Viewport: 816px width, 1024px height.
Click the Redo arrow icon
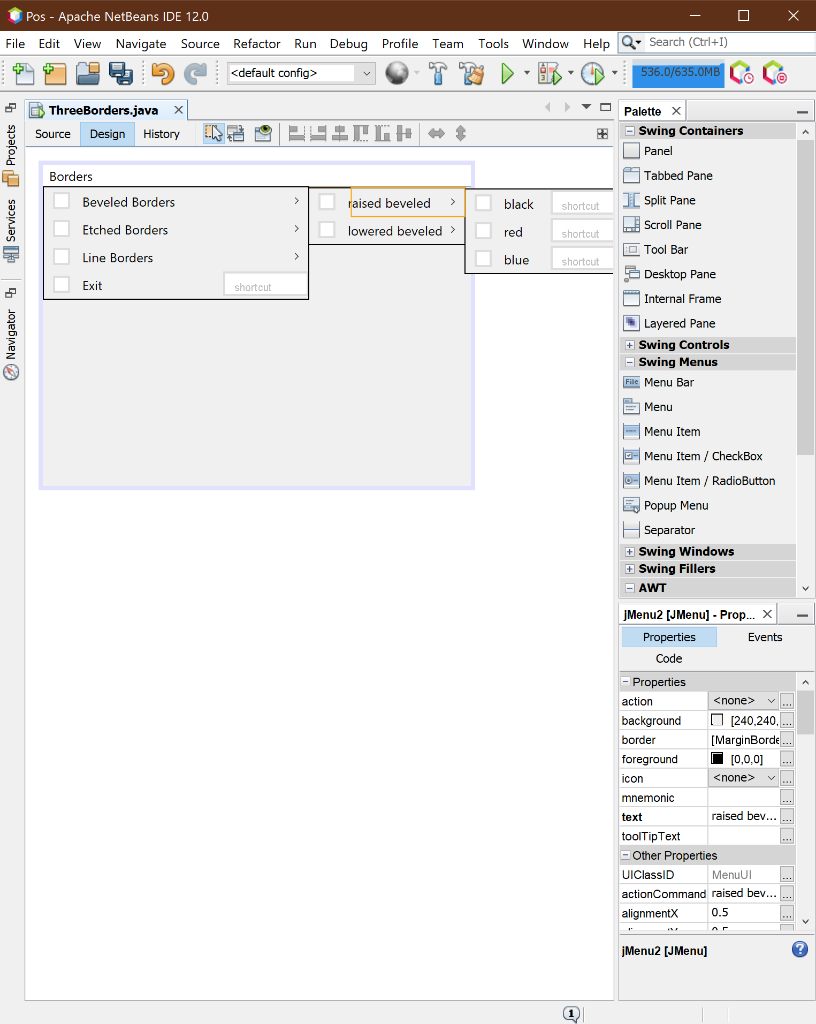pos(195,73)
